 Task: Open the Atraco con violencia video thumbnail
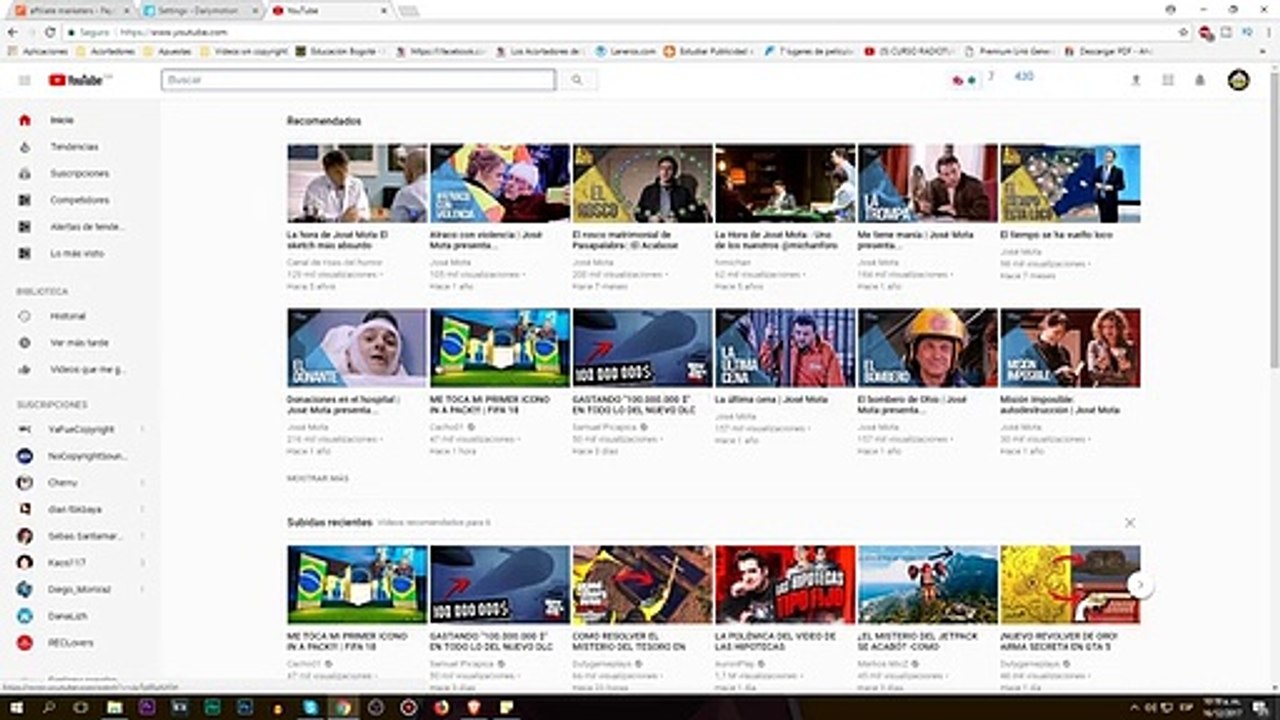point(500,183)
